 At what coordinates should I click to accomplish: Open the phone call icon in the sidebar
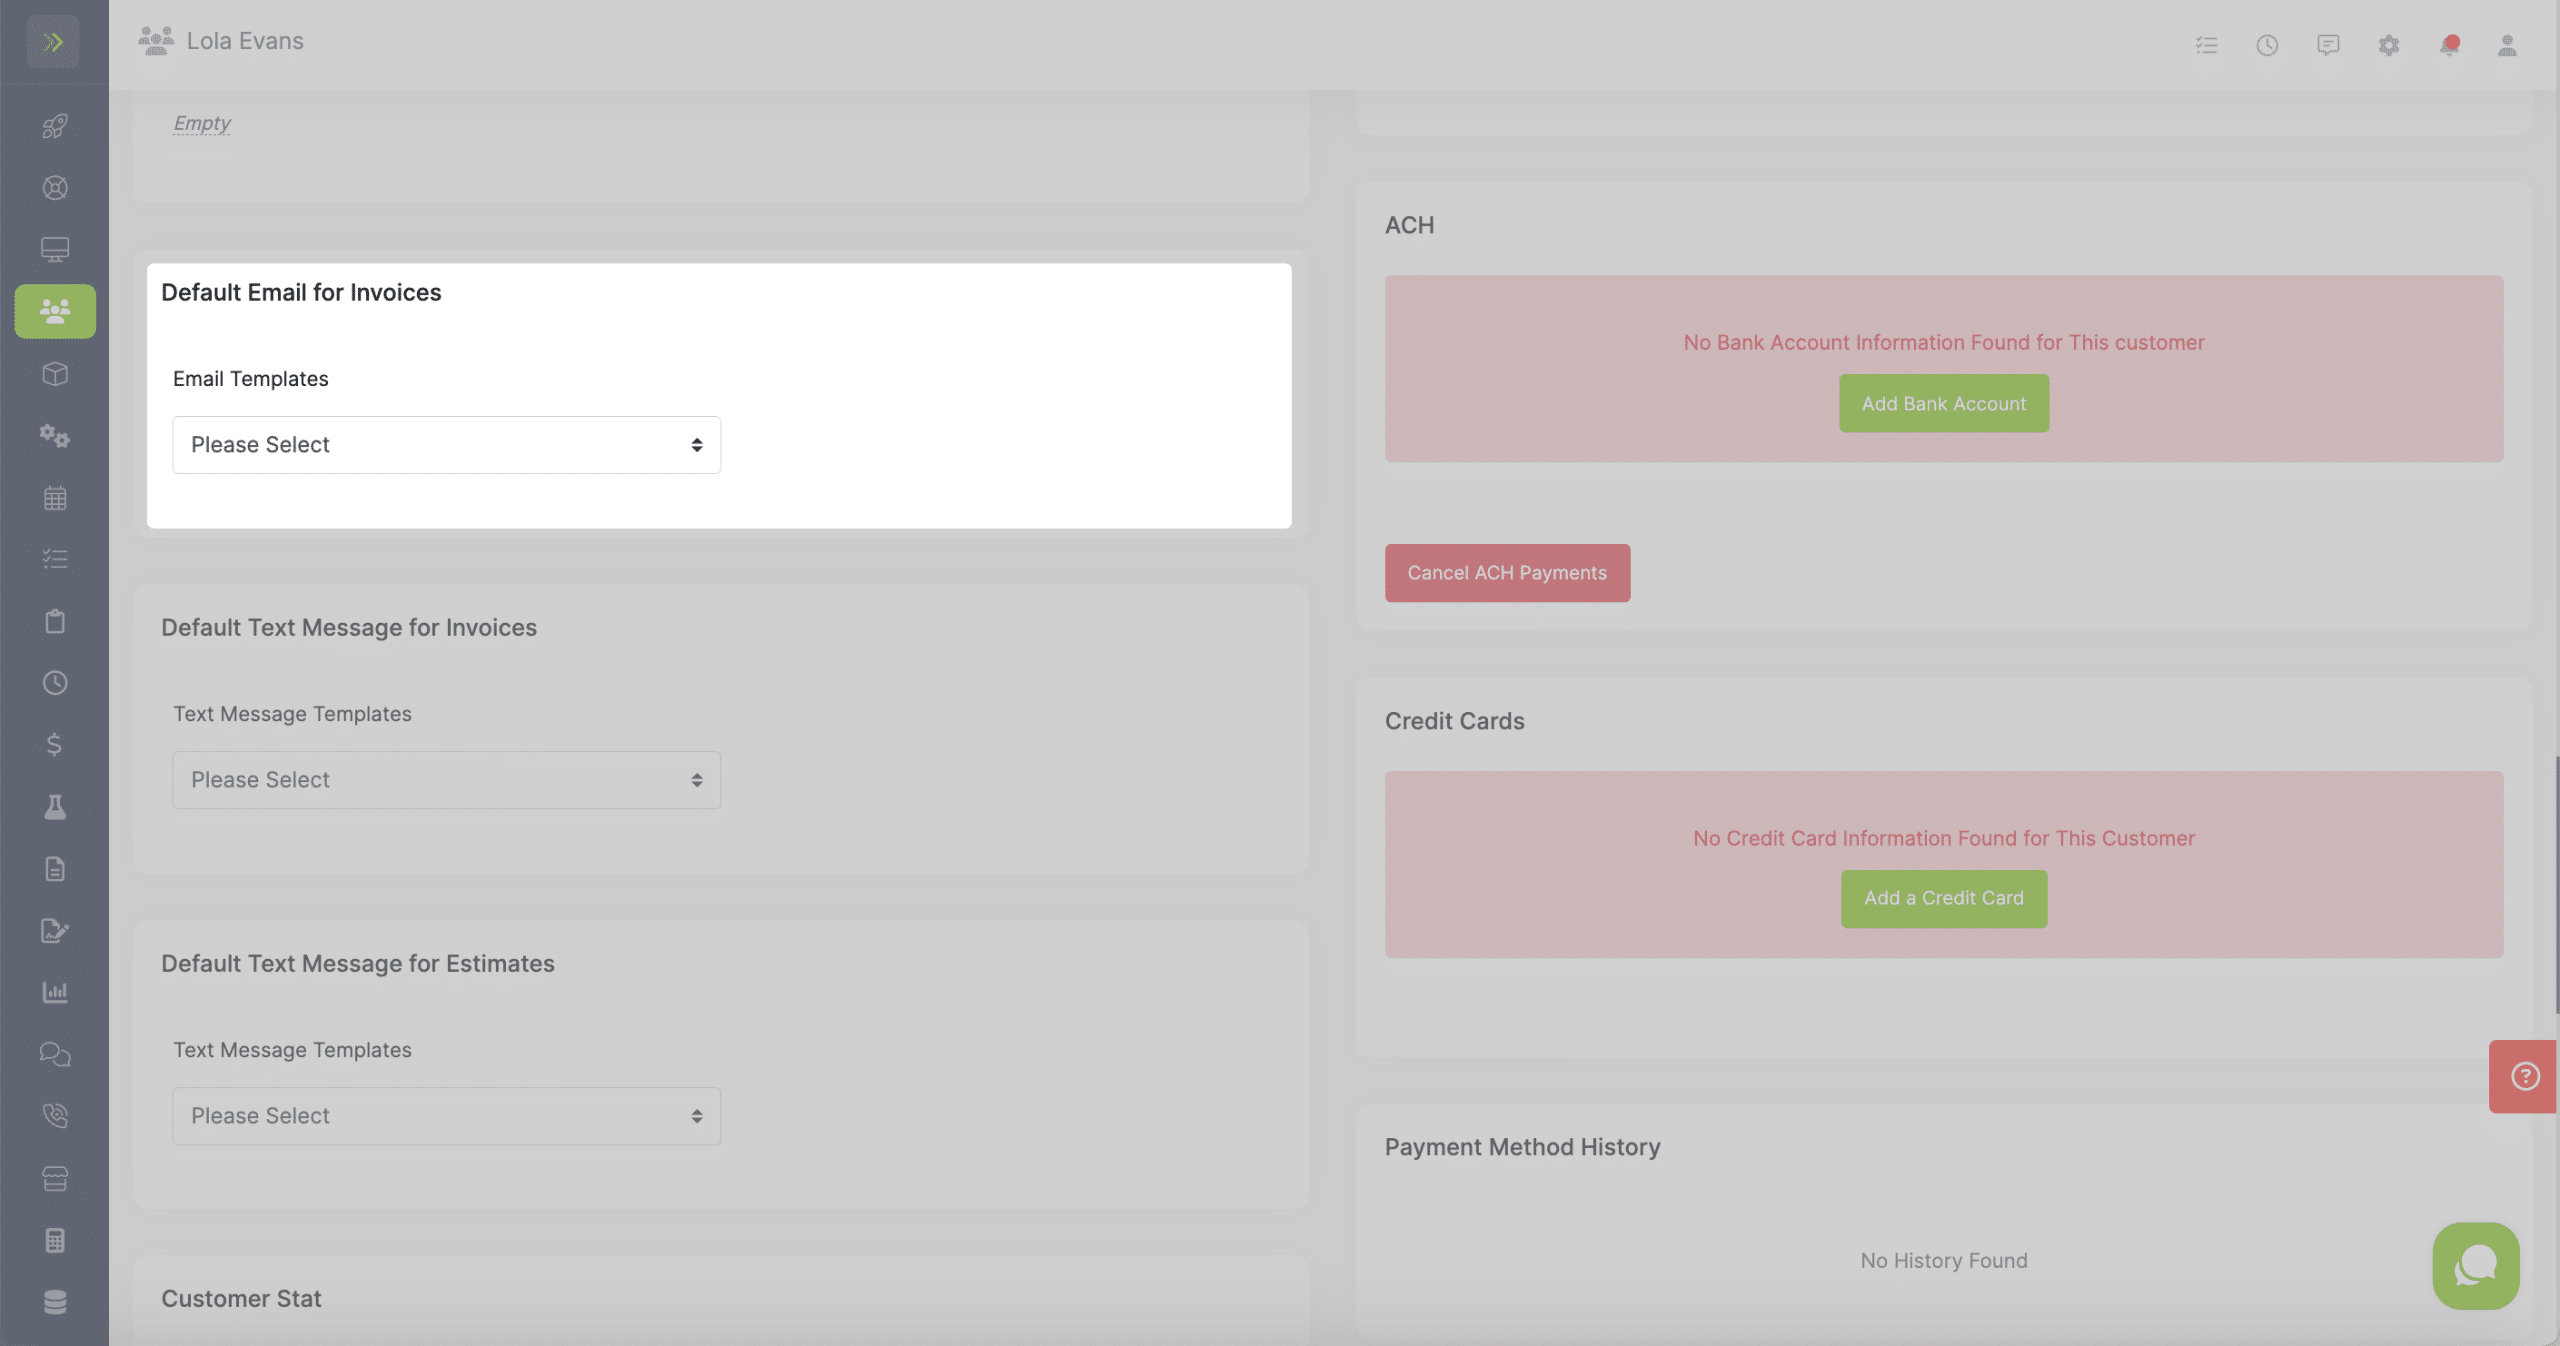[x=55, y=1116]
